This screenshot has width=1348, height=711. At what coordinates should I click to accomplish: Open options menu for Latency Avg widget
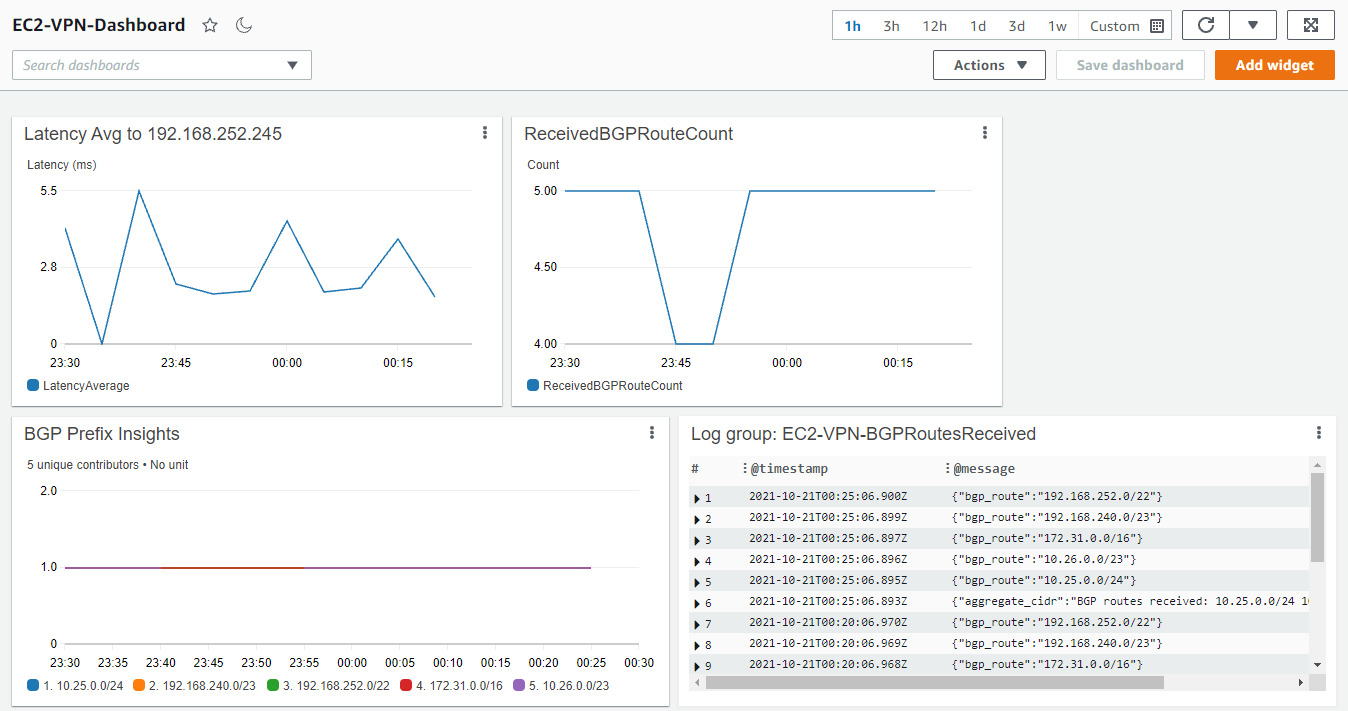coord(485,132)
